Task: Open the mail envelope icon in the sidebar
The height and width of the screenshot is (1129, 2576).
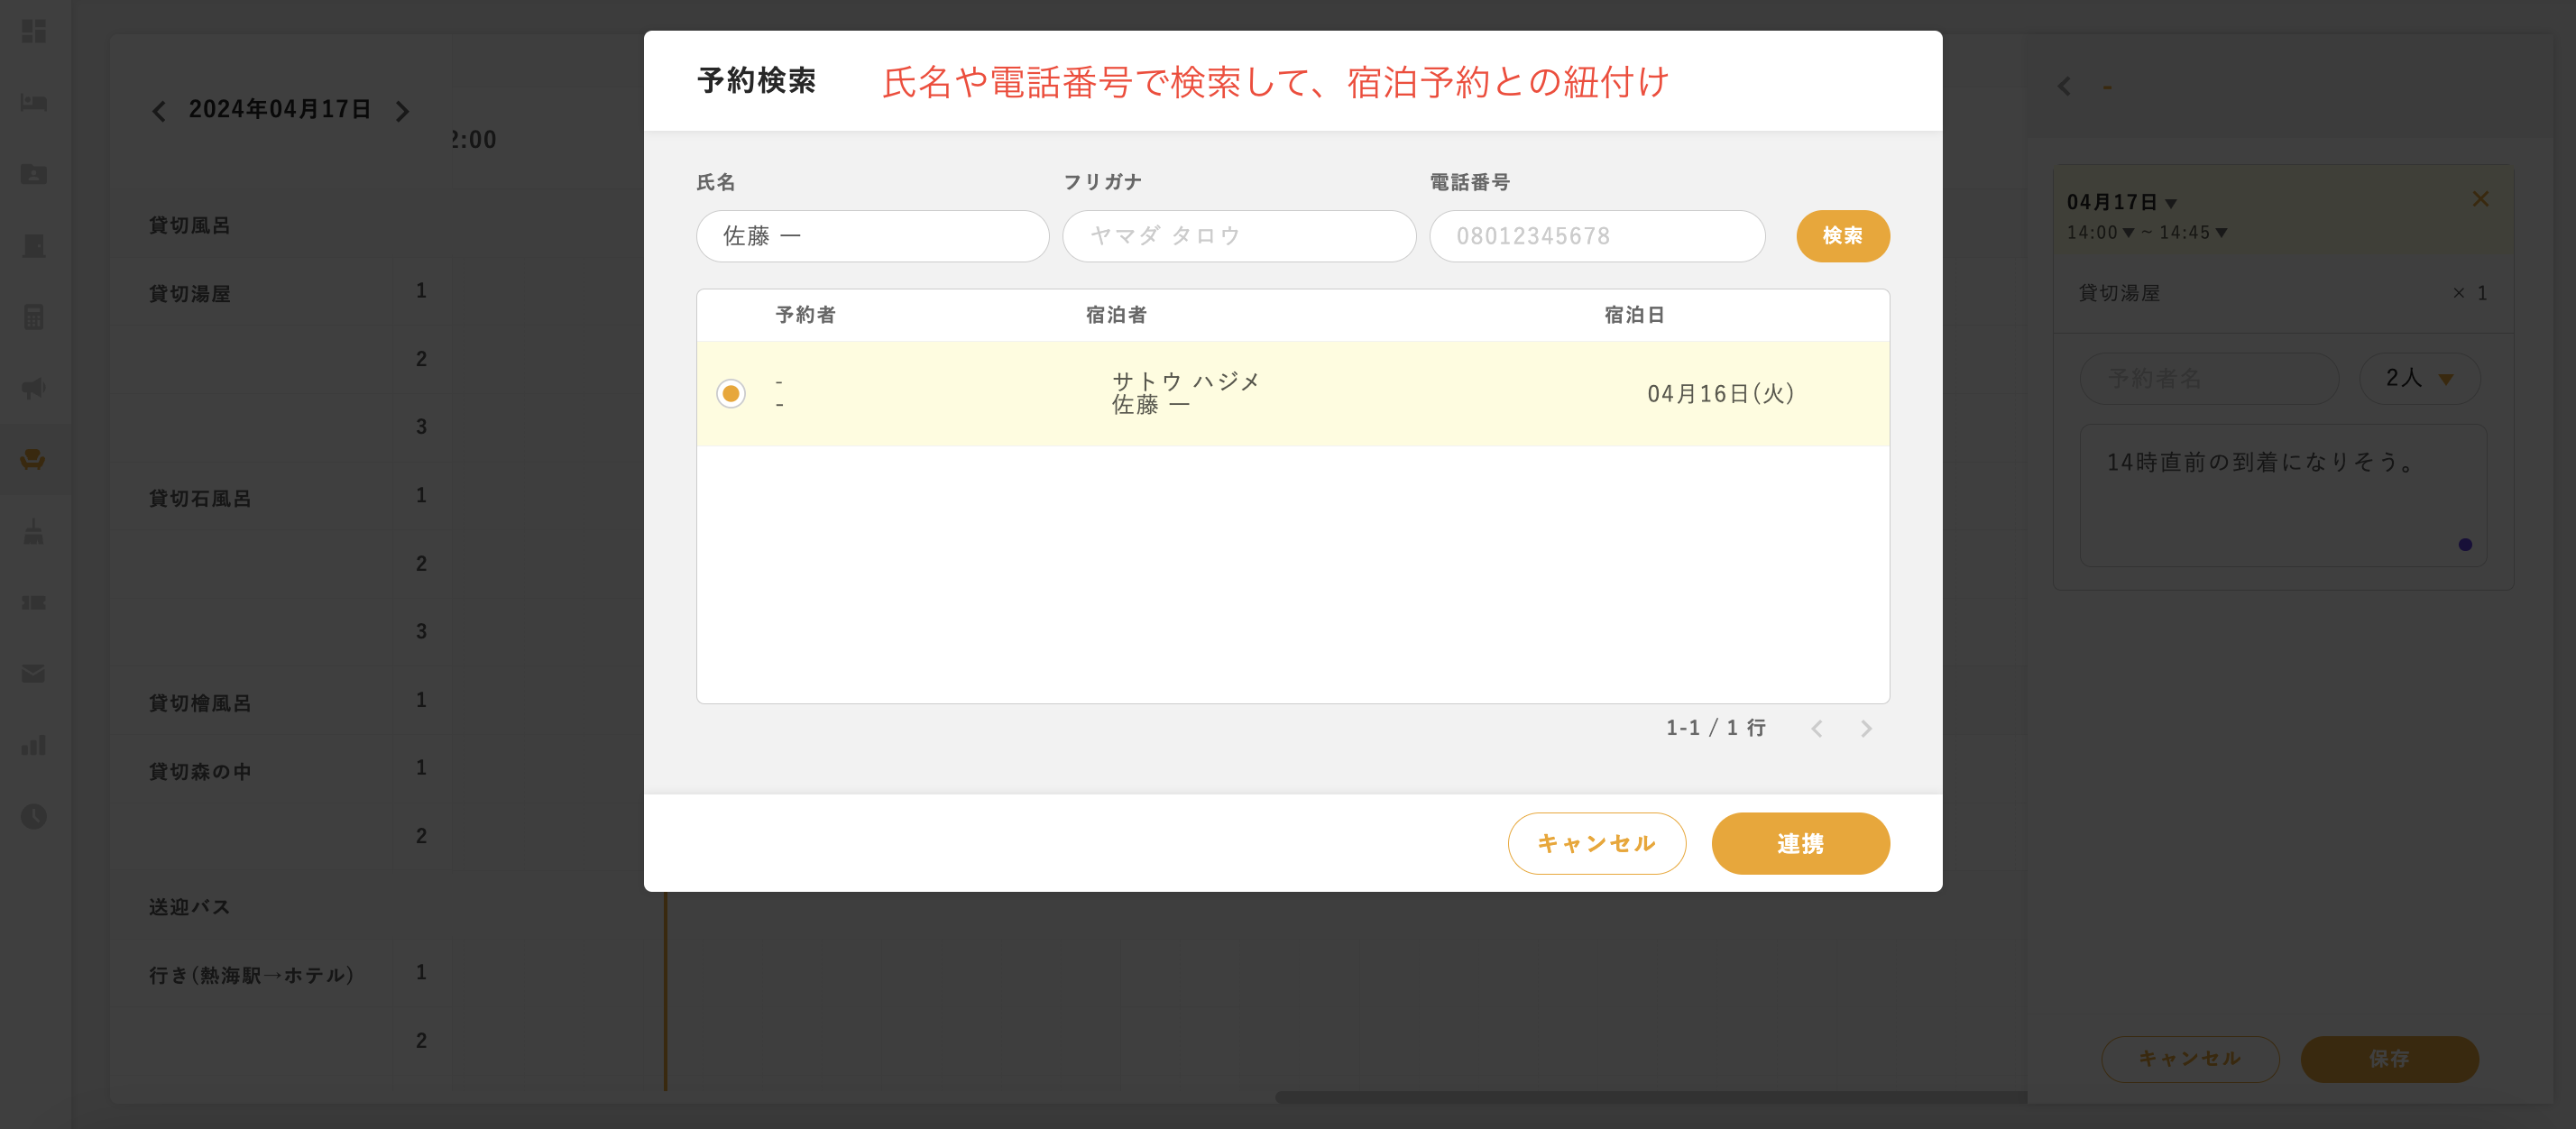Action: click(33, 673)
